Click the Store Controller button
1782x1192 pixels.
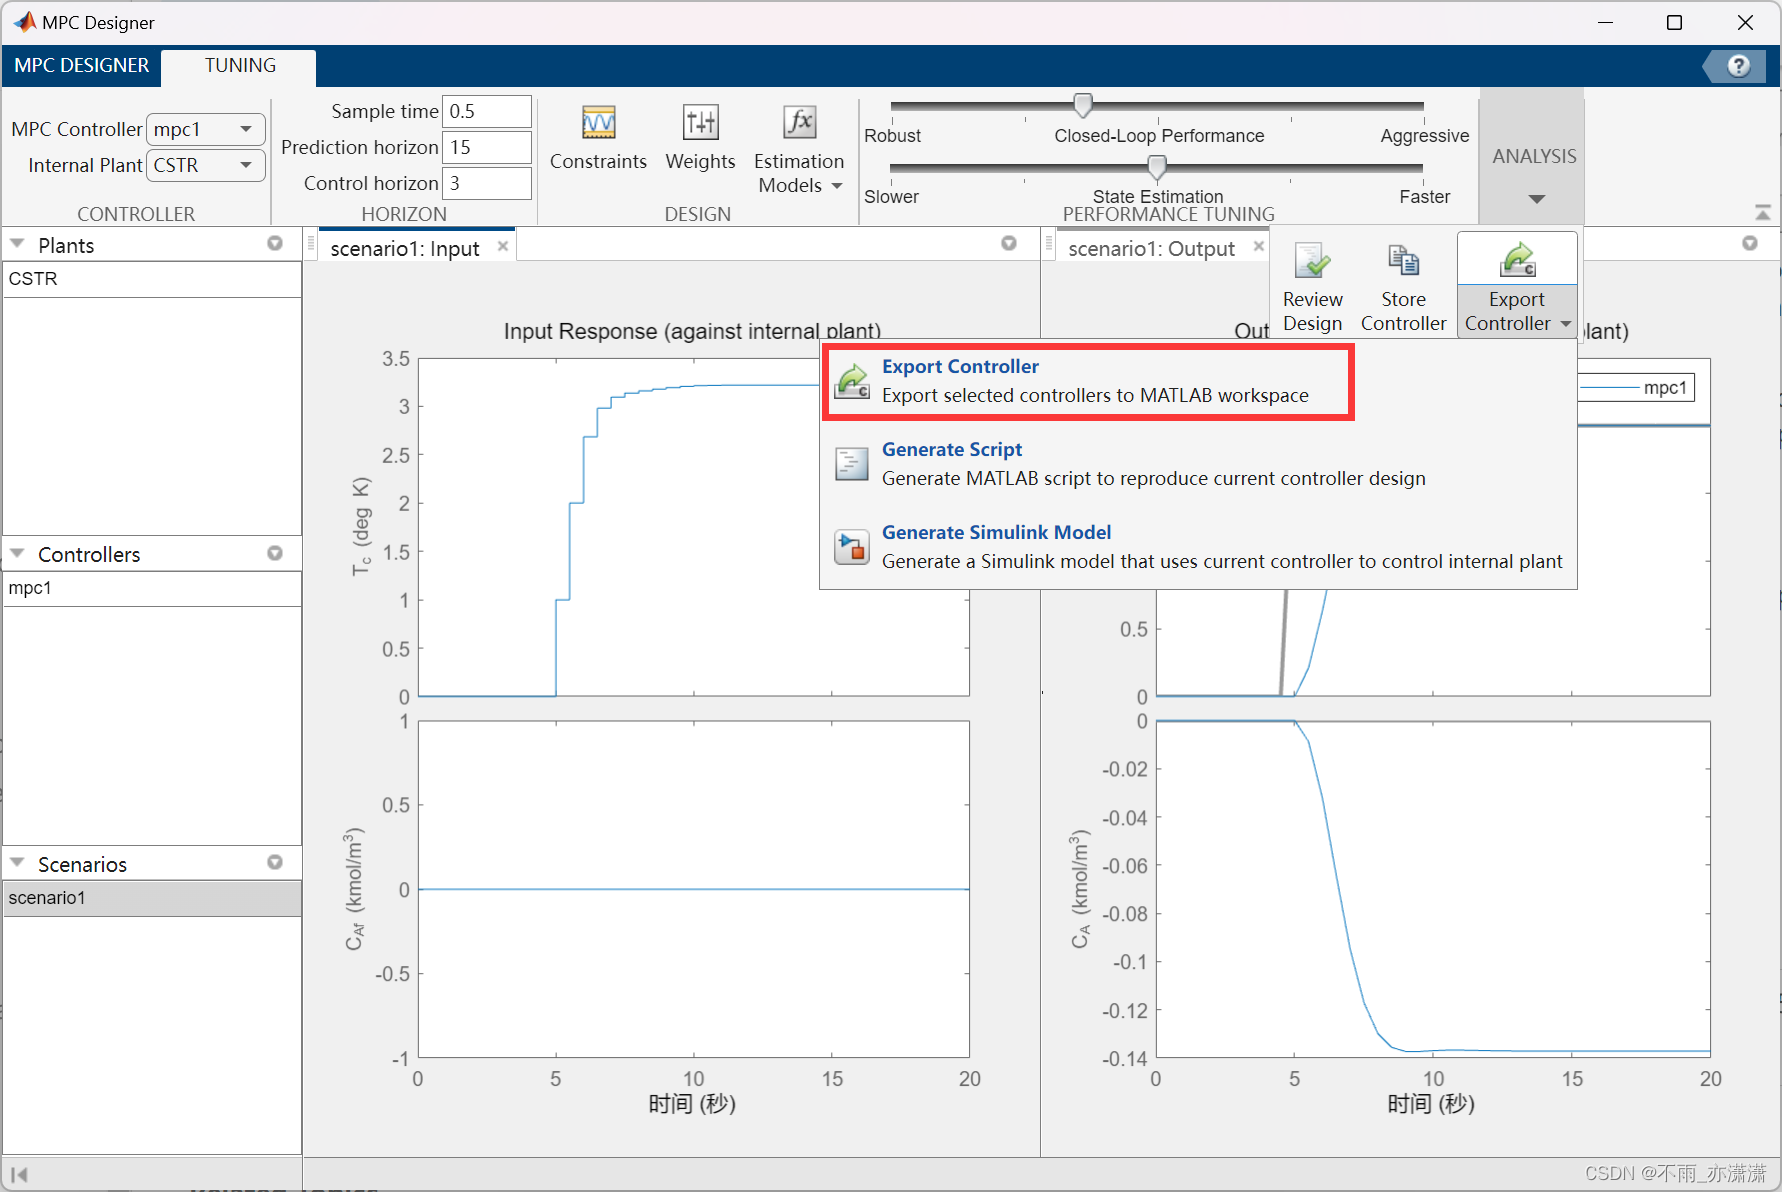[x=1403, y=287]
